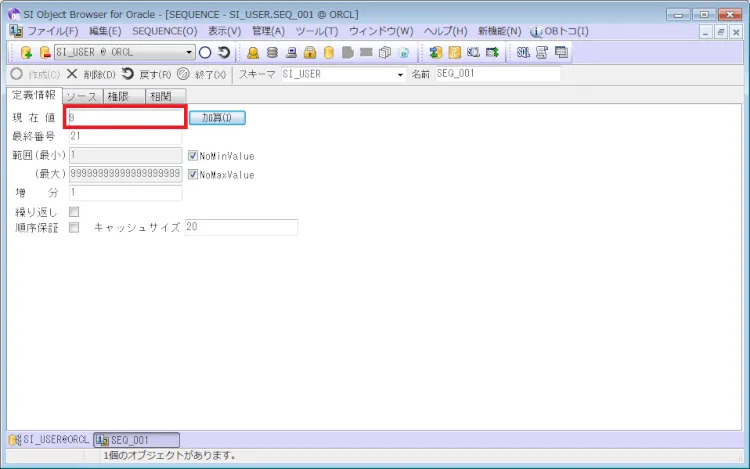The image size is (750, 469).
Task: Open the SEQUENCE(O) menu
Action: (165, 32)
